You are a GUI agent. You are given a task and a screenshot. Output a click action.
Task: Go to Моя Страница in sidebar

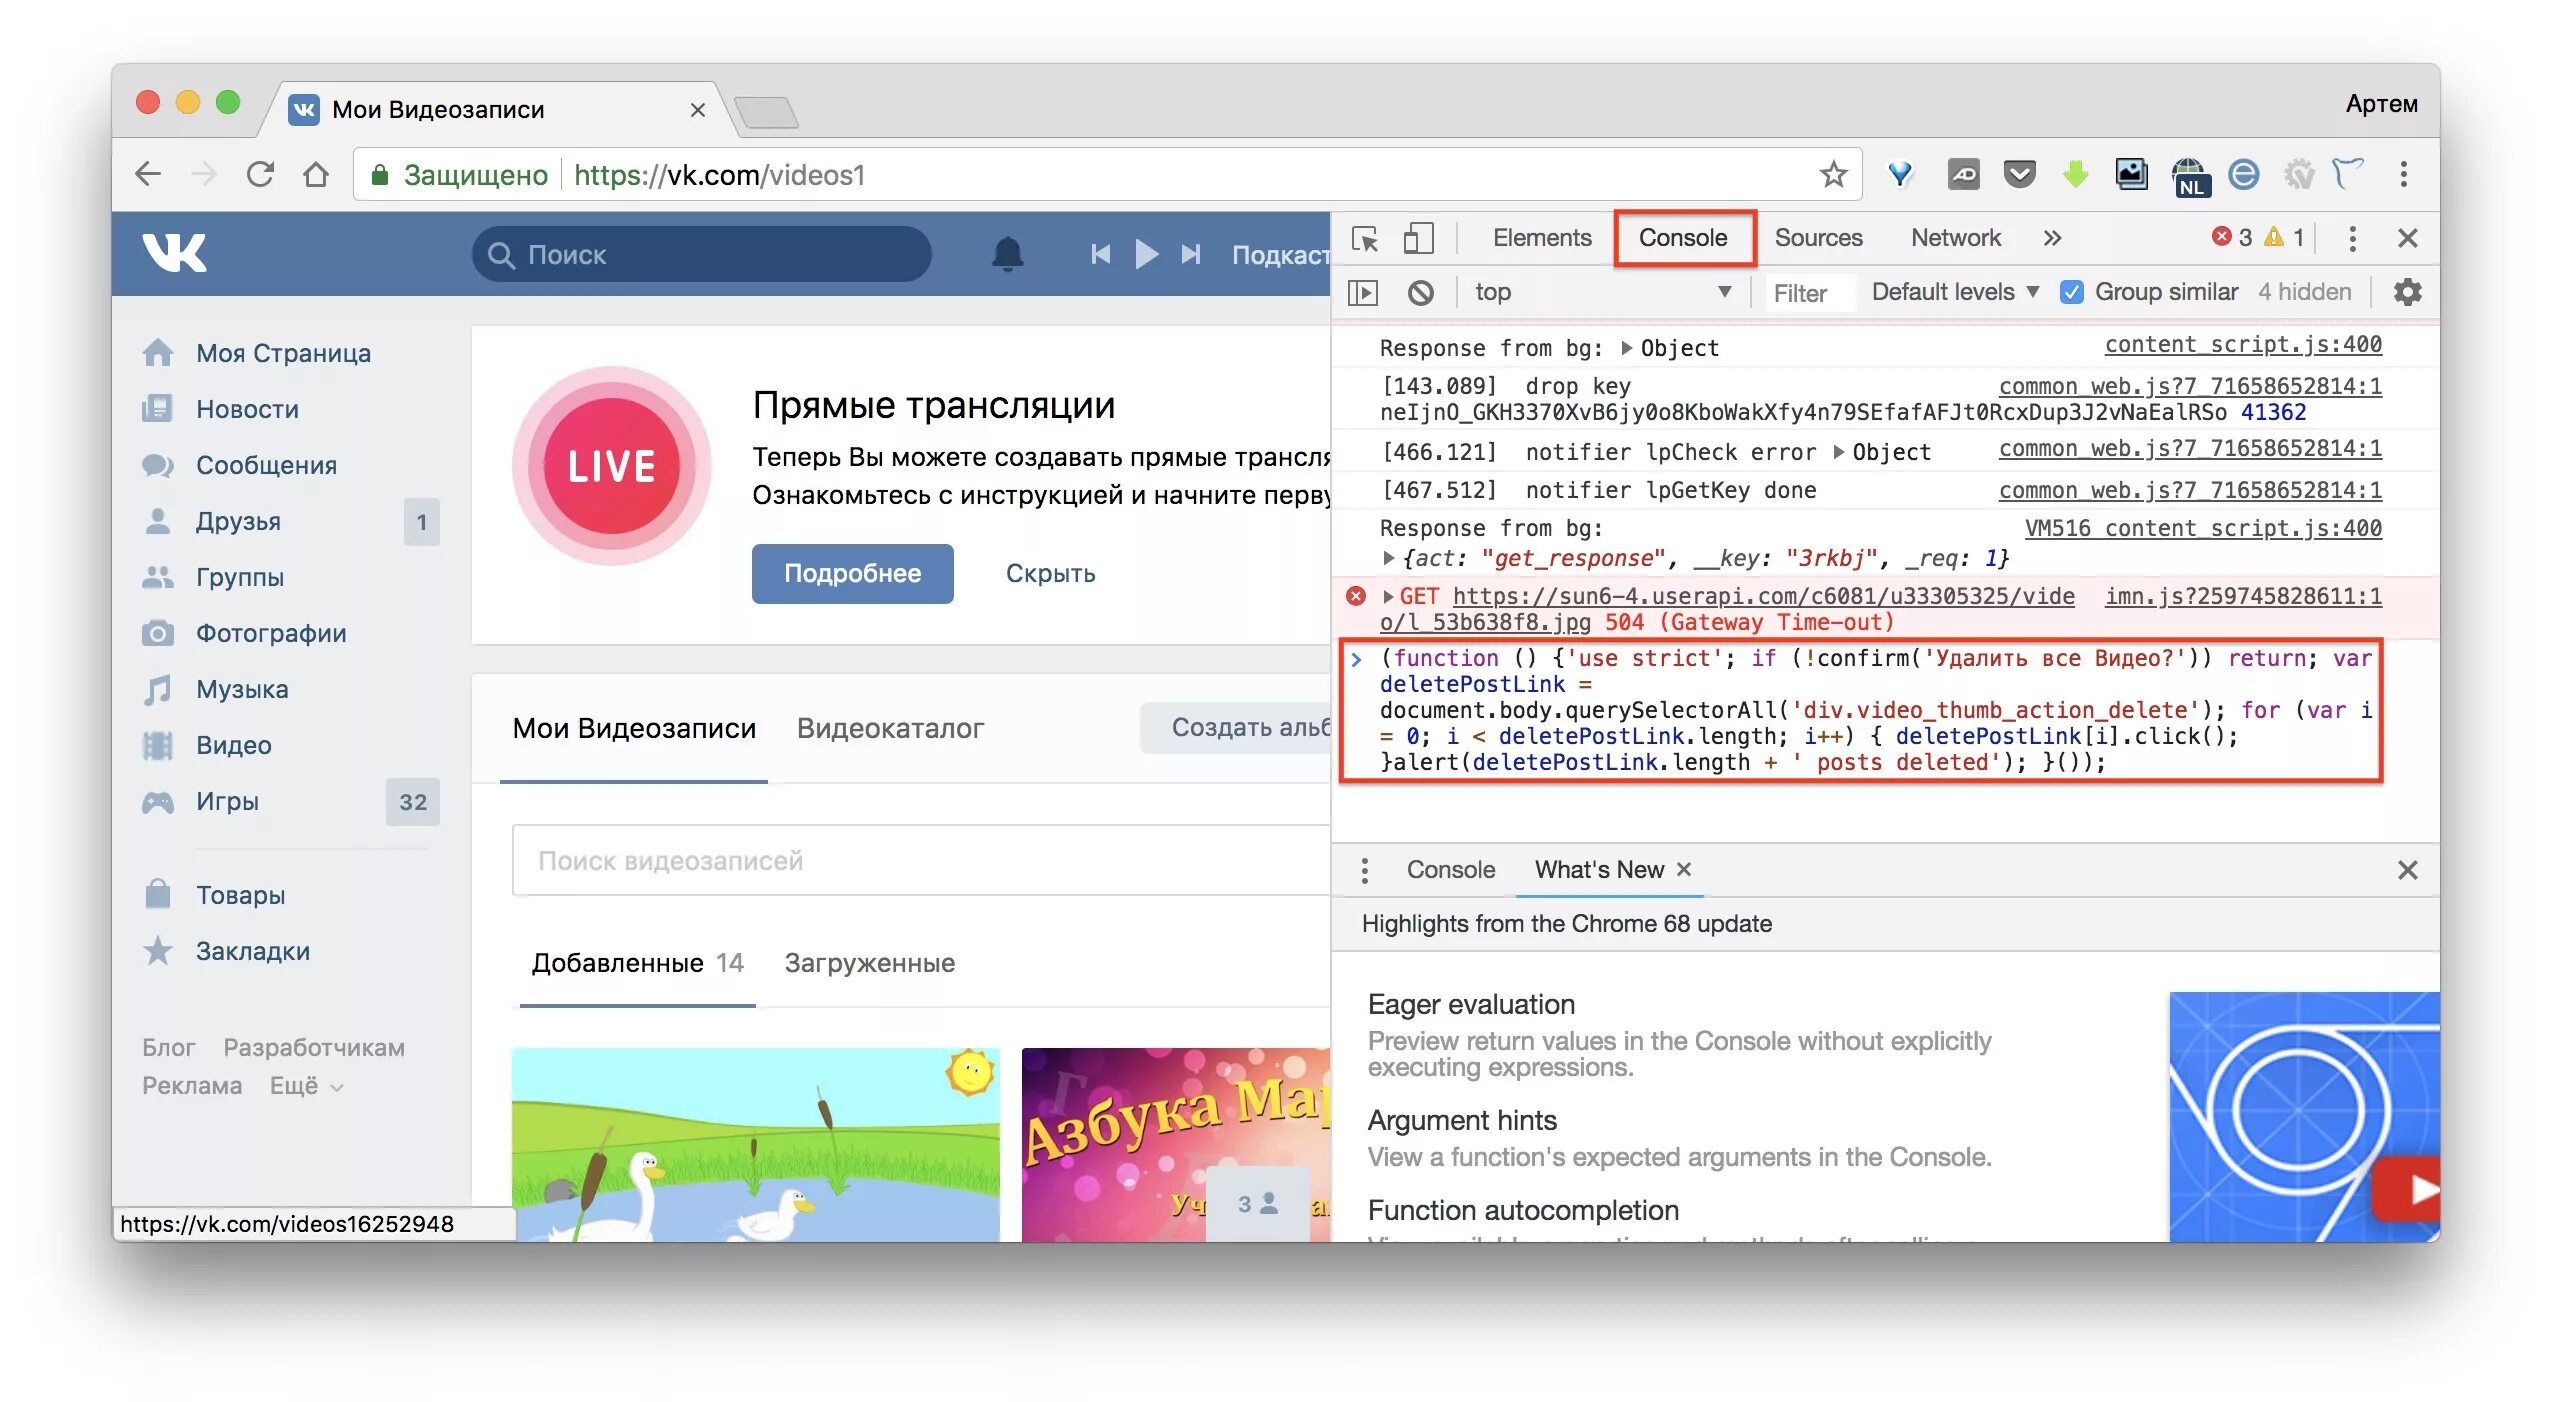(283, 353)
